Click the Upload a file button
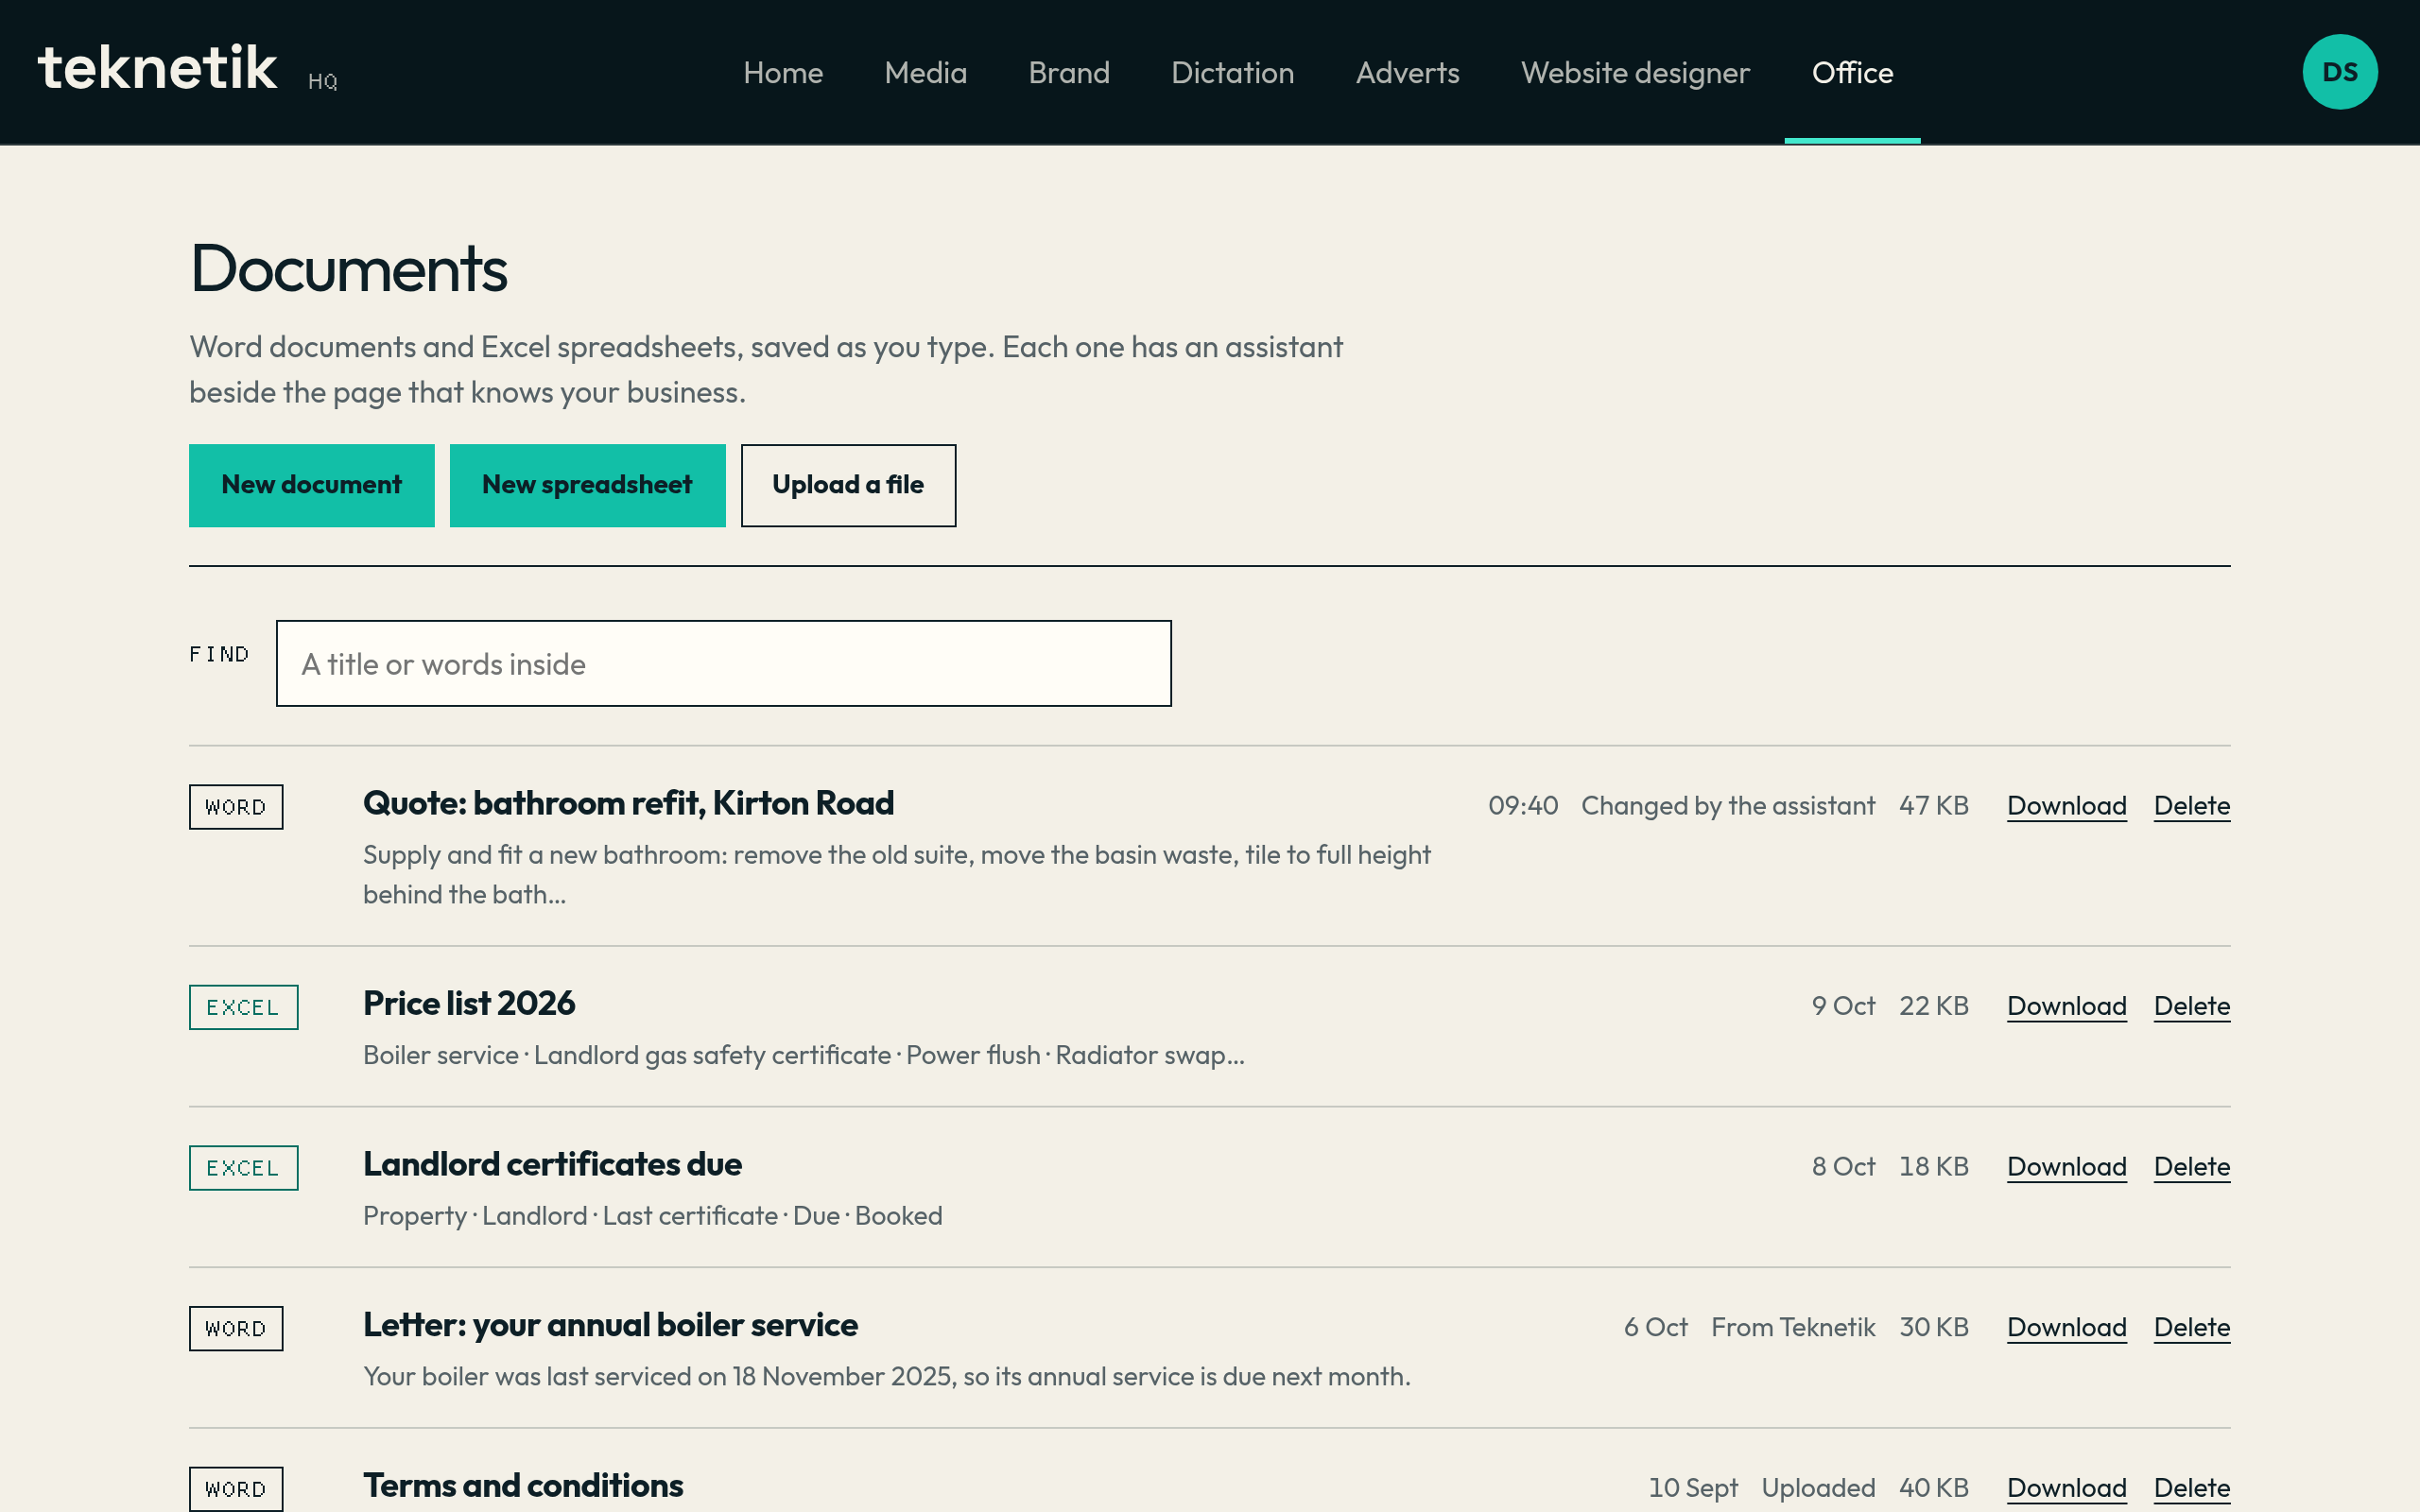Image resolution: width=2420 pixels, height=1512 pixels. [848, 485]
